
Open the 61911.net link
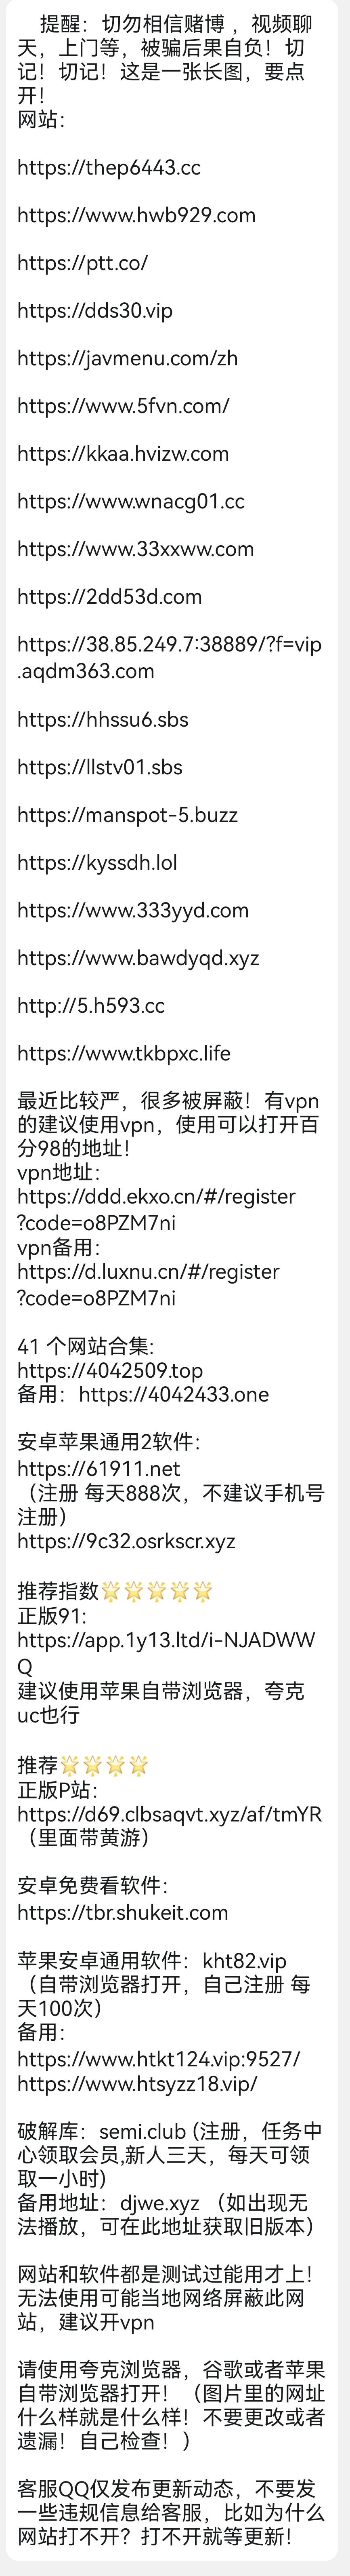pyautogui.click(x=99, y=1468)
